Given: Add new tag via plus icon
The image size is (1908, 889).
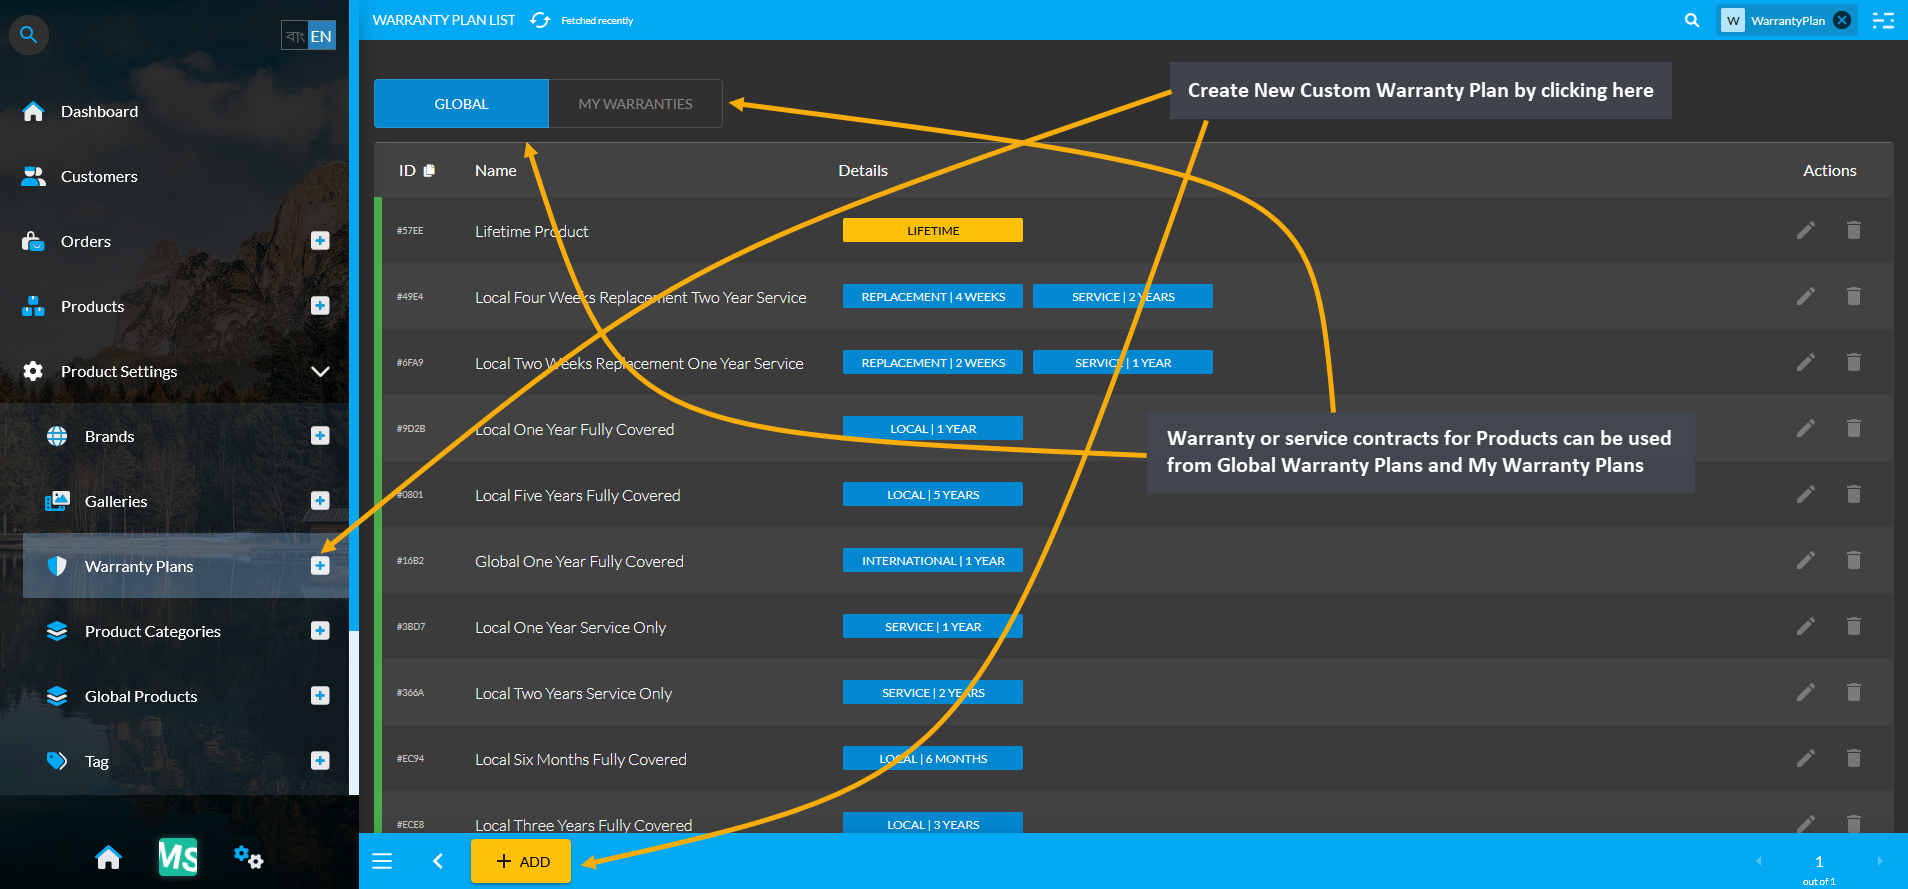Looking at the screenshot, I should coord(320,760).
